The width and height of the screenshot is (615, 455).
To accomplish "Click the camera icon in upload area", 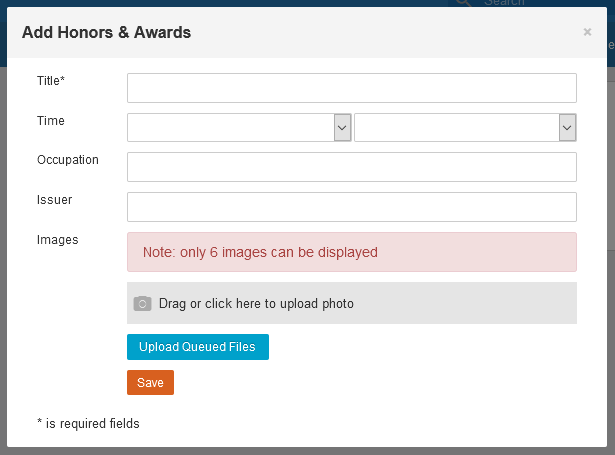I will (142, 303).
